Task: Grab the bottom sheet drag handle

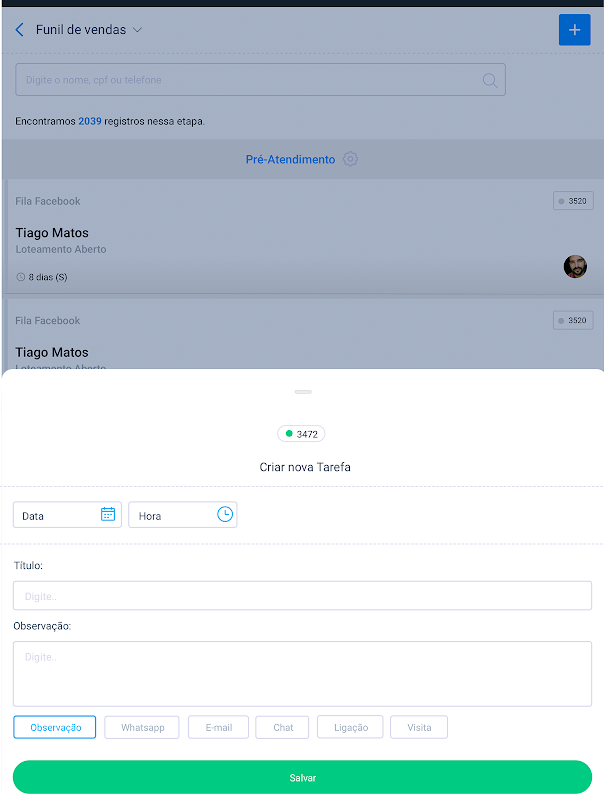Action: click(x=303, y=392)
